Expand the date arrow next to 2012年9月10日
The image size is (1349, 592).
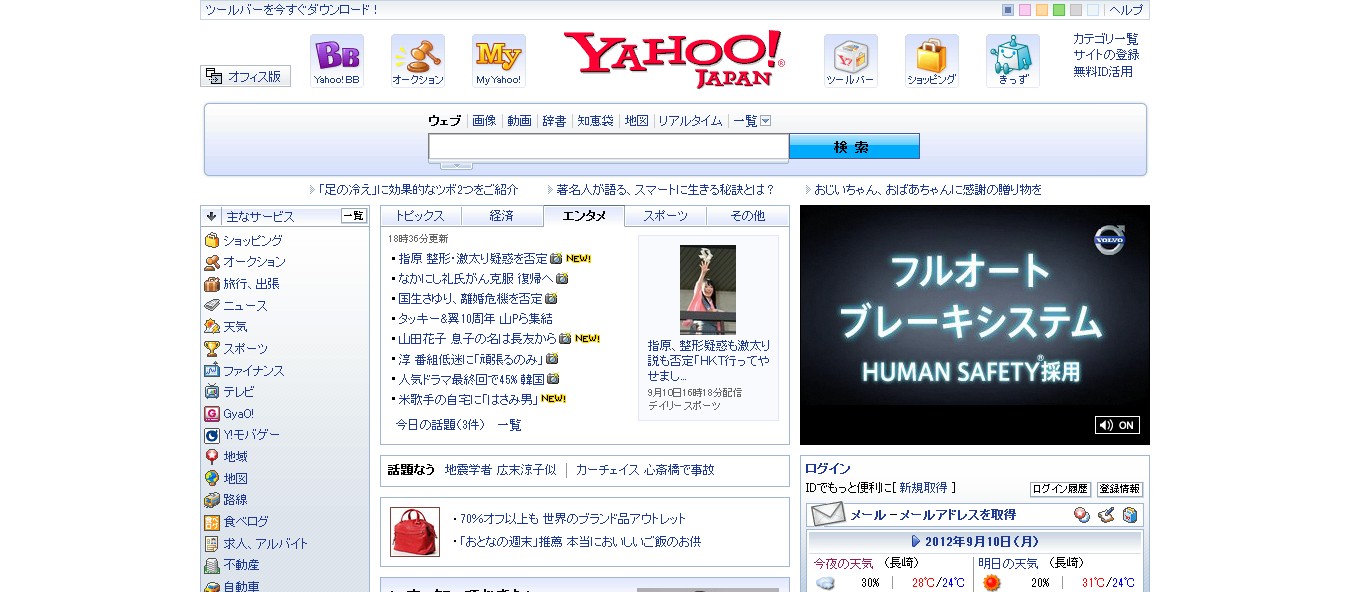point(916,541)
